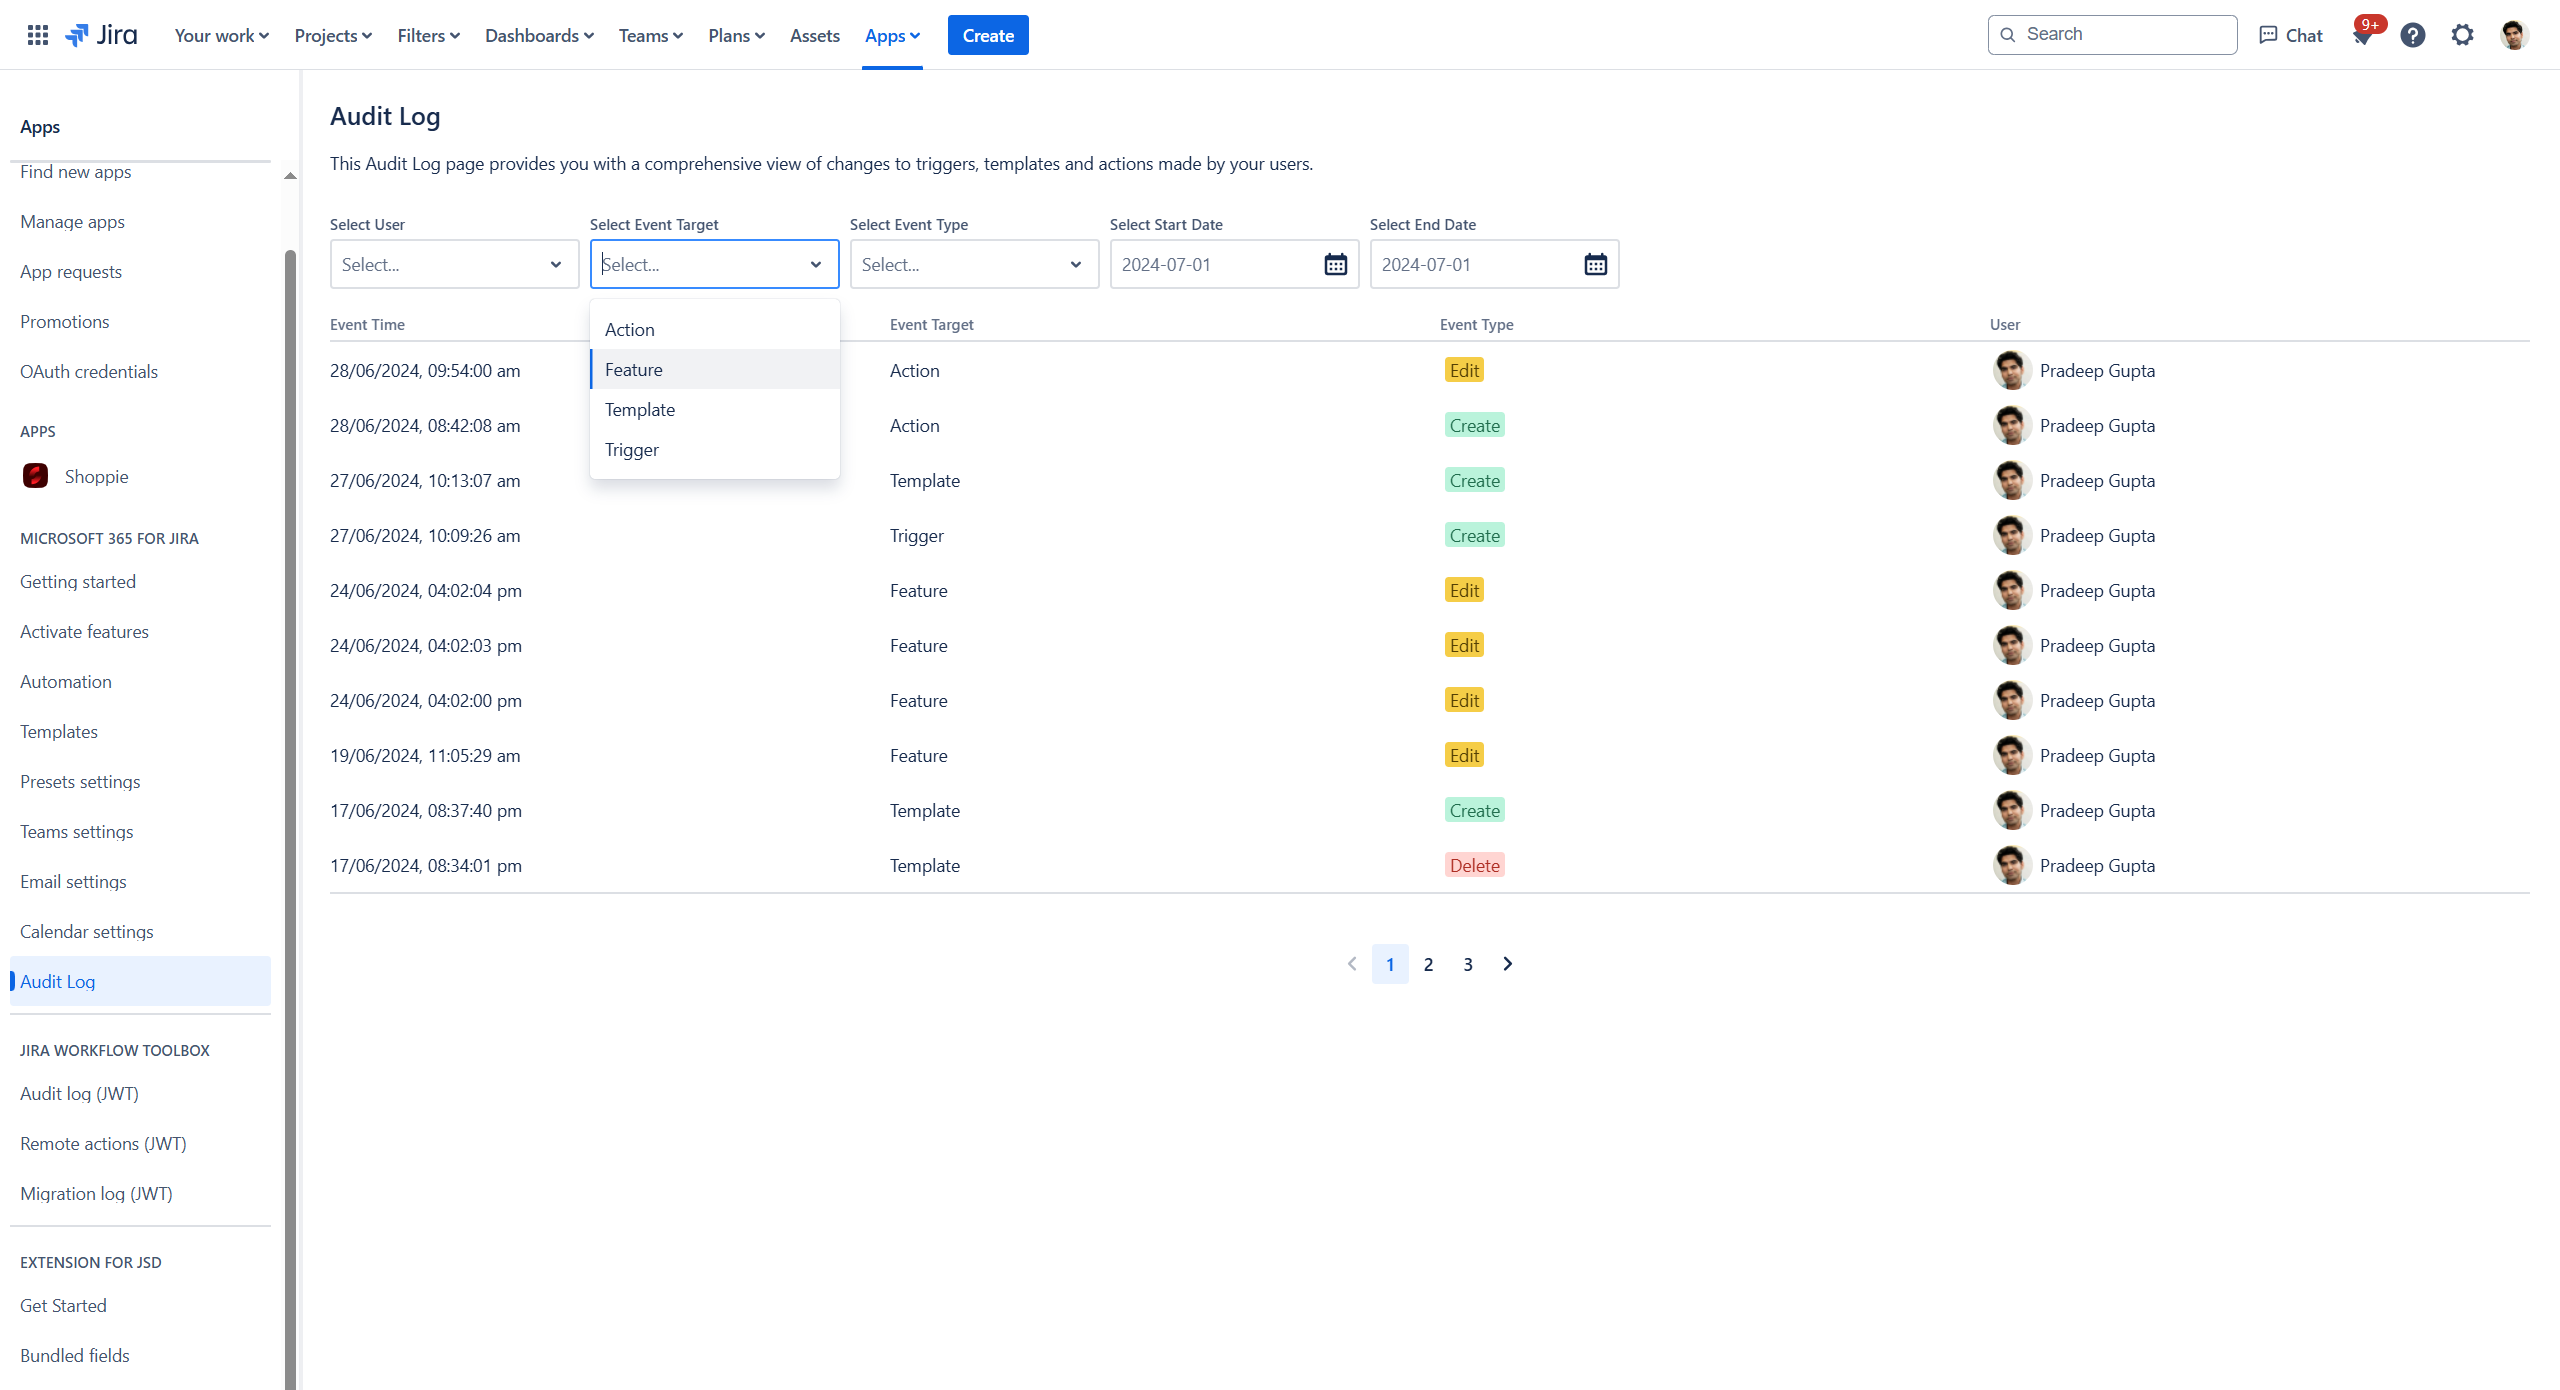Go to Automation in sidebar

pyautogui.click(x=66, y=682)
